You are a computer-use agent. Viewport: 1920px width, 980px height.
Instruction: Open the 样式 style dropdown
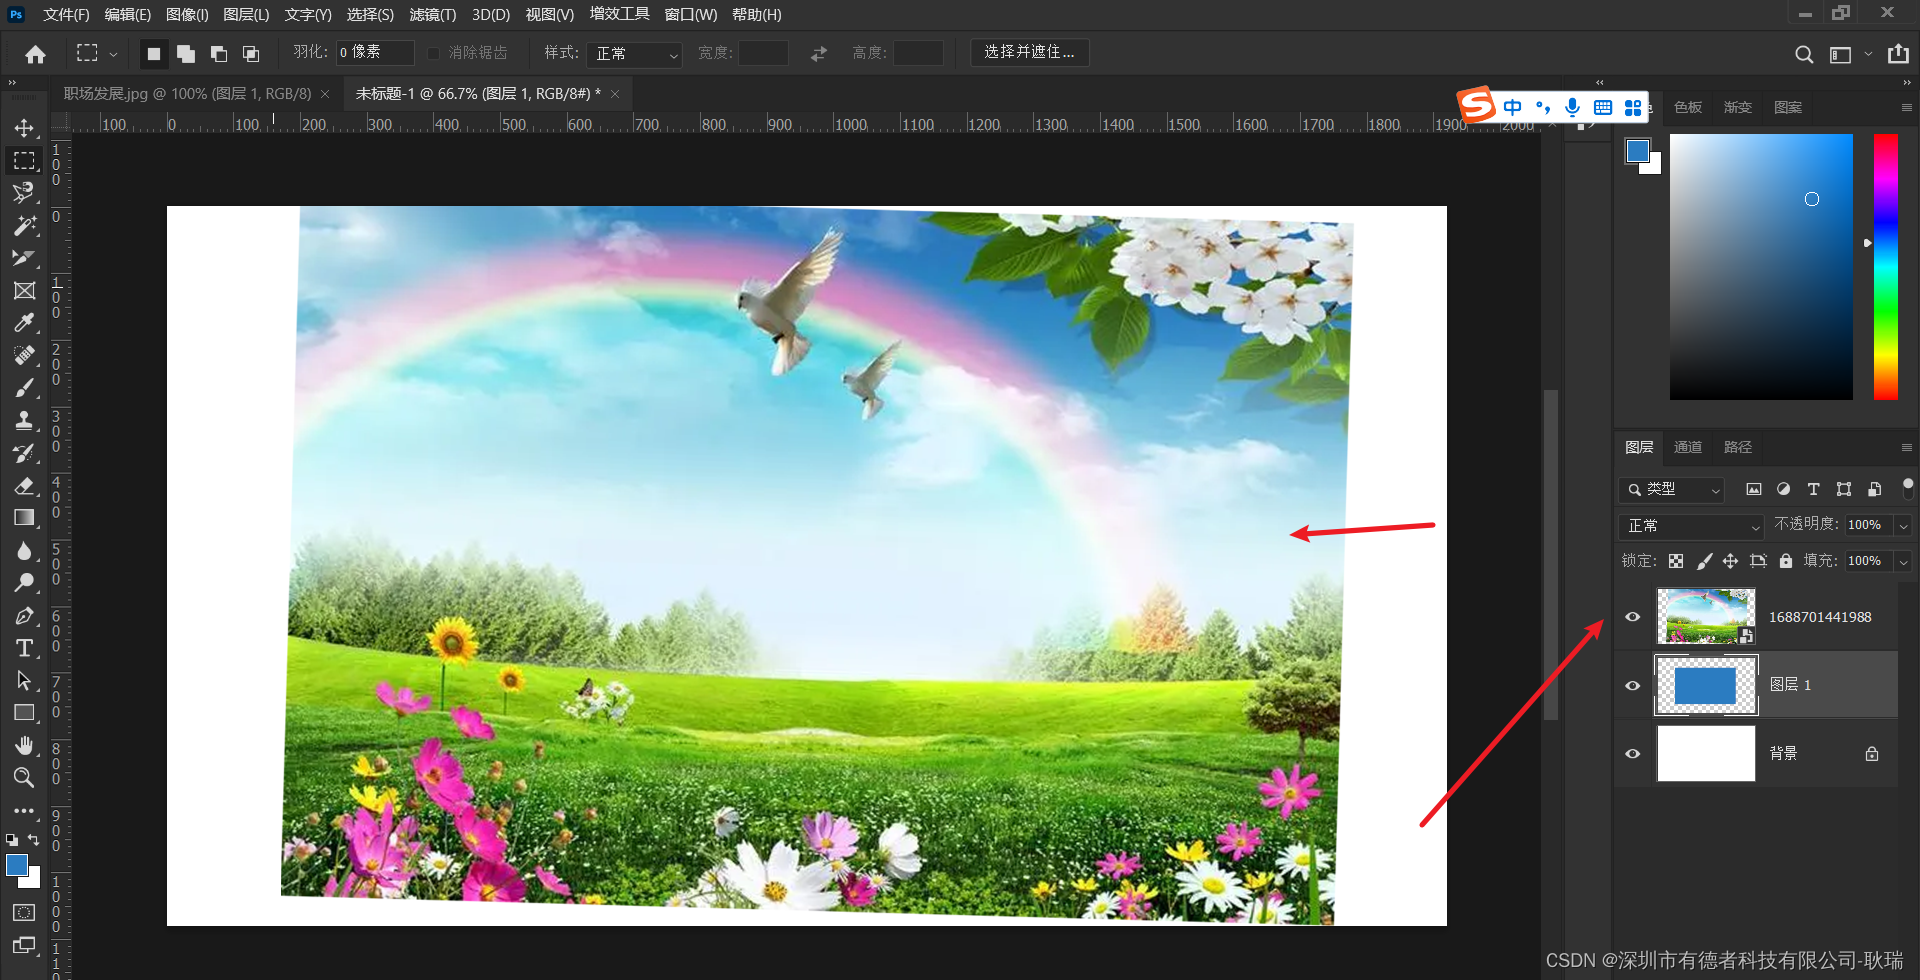coord(634,54)
